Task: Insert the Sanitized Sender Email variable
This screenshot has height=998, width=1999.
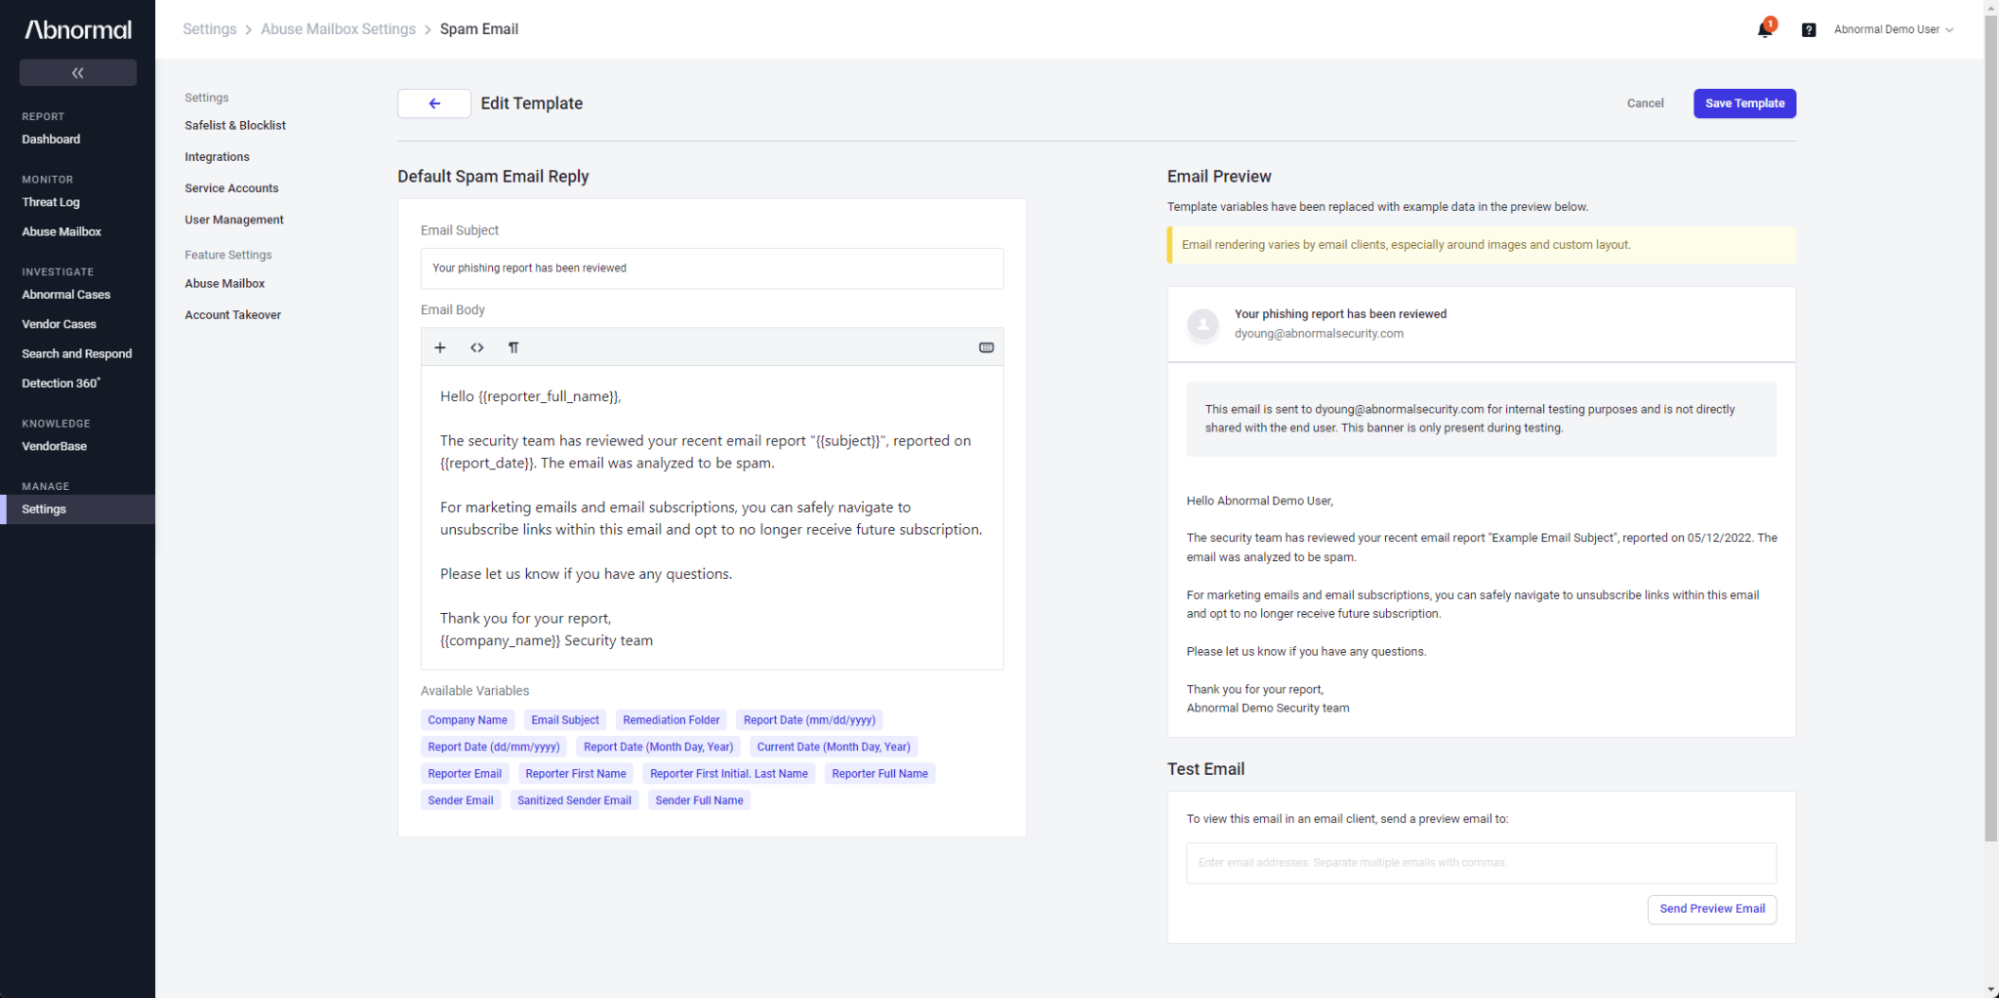Action: click(574, 801)
